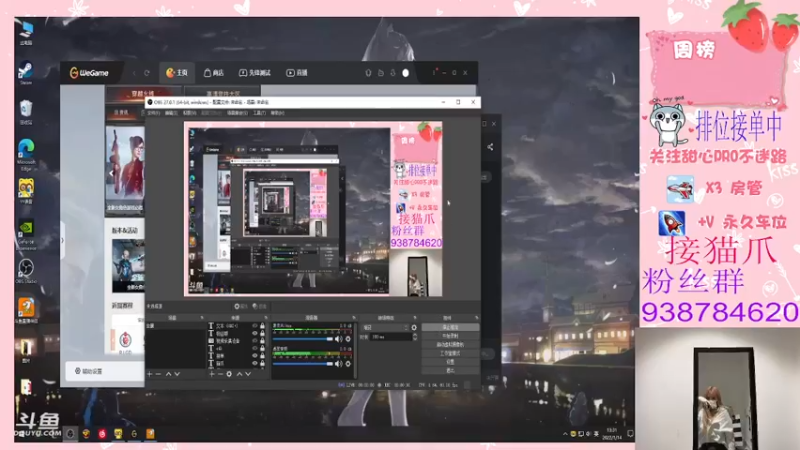
Task: Open 文件(F) menu in OBS
Action: (154, 113)
